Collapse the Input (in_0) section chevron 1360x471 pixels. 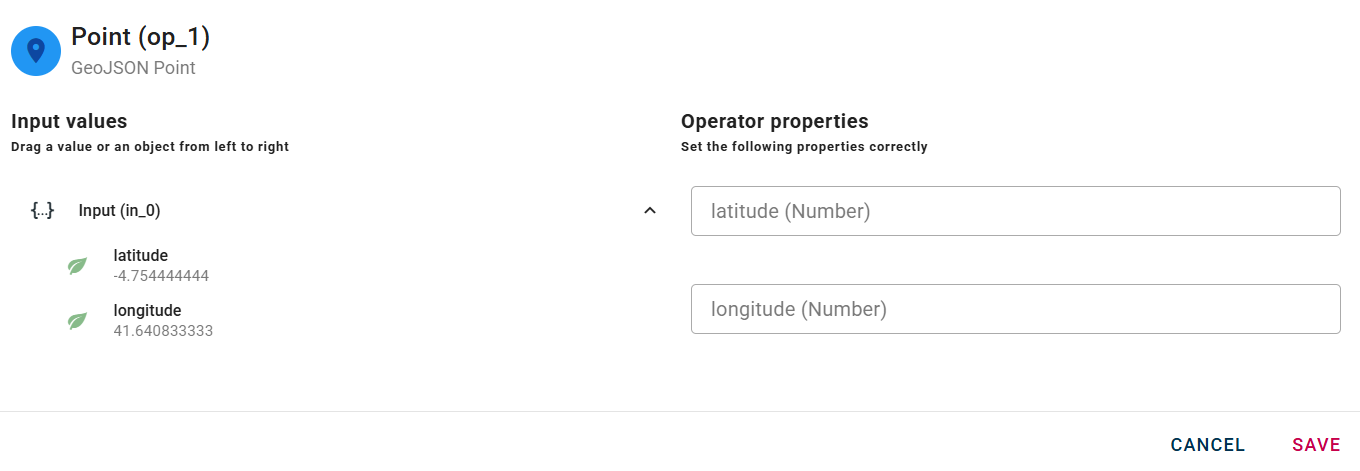click(650, 210)
